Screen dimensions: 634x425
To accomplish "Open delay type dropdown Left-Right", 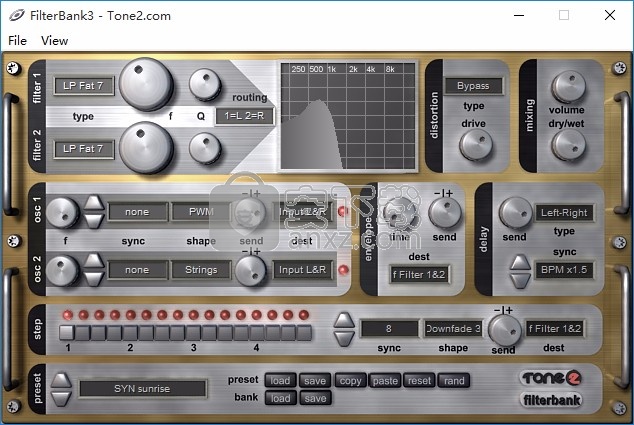I will tap(564, 213).
